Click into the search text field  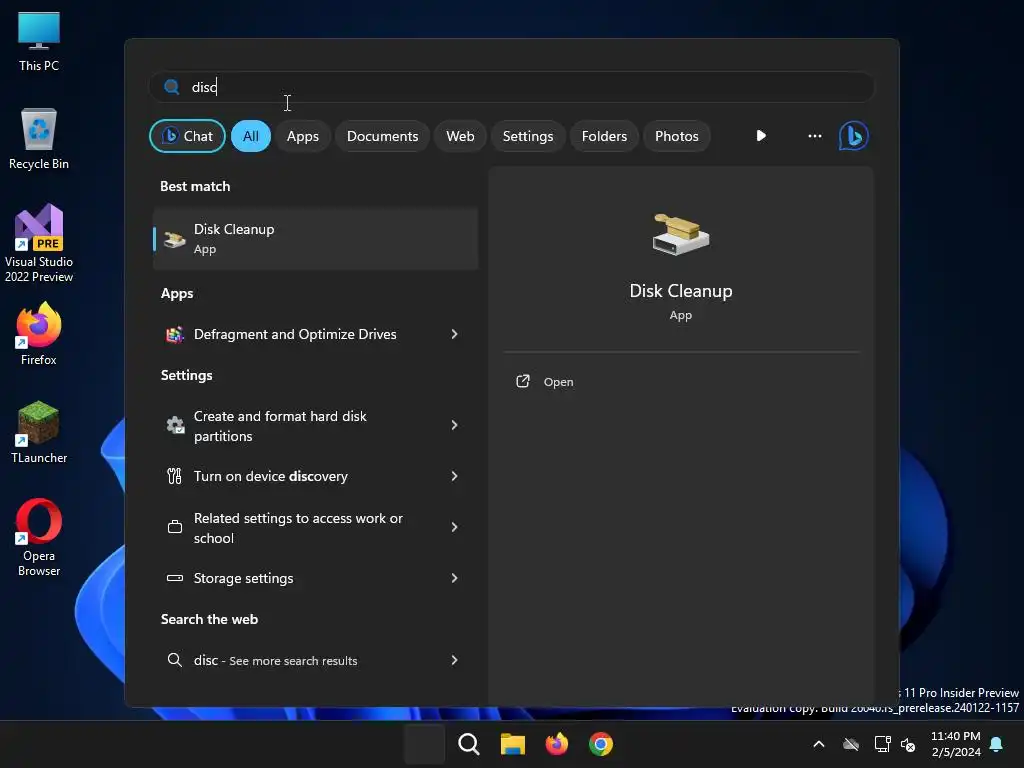512,87
